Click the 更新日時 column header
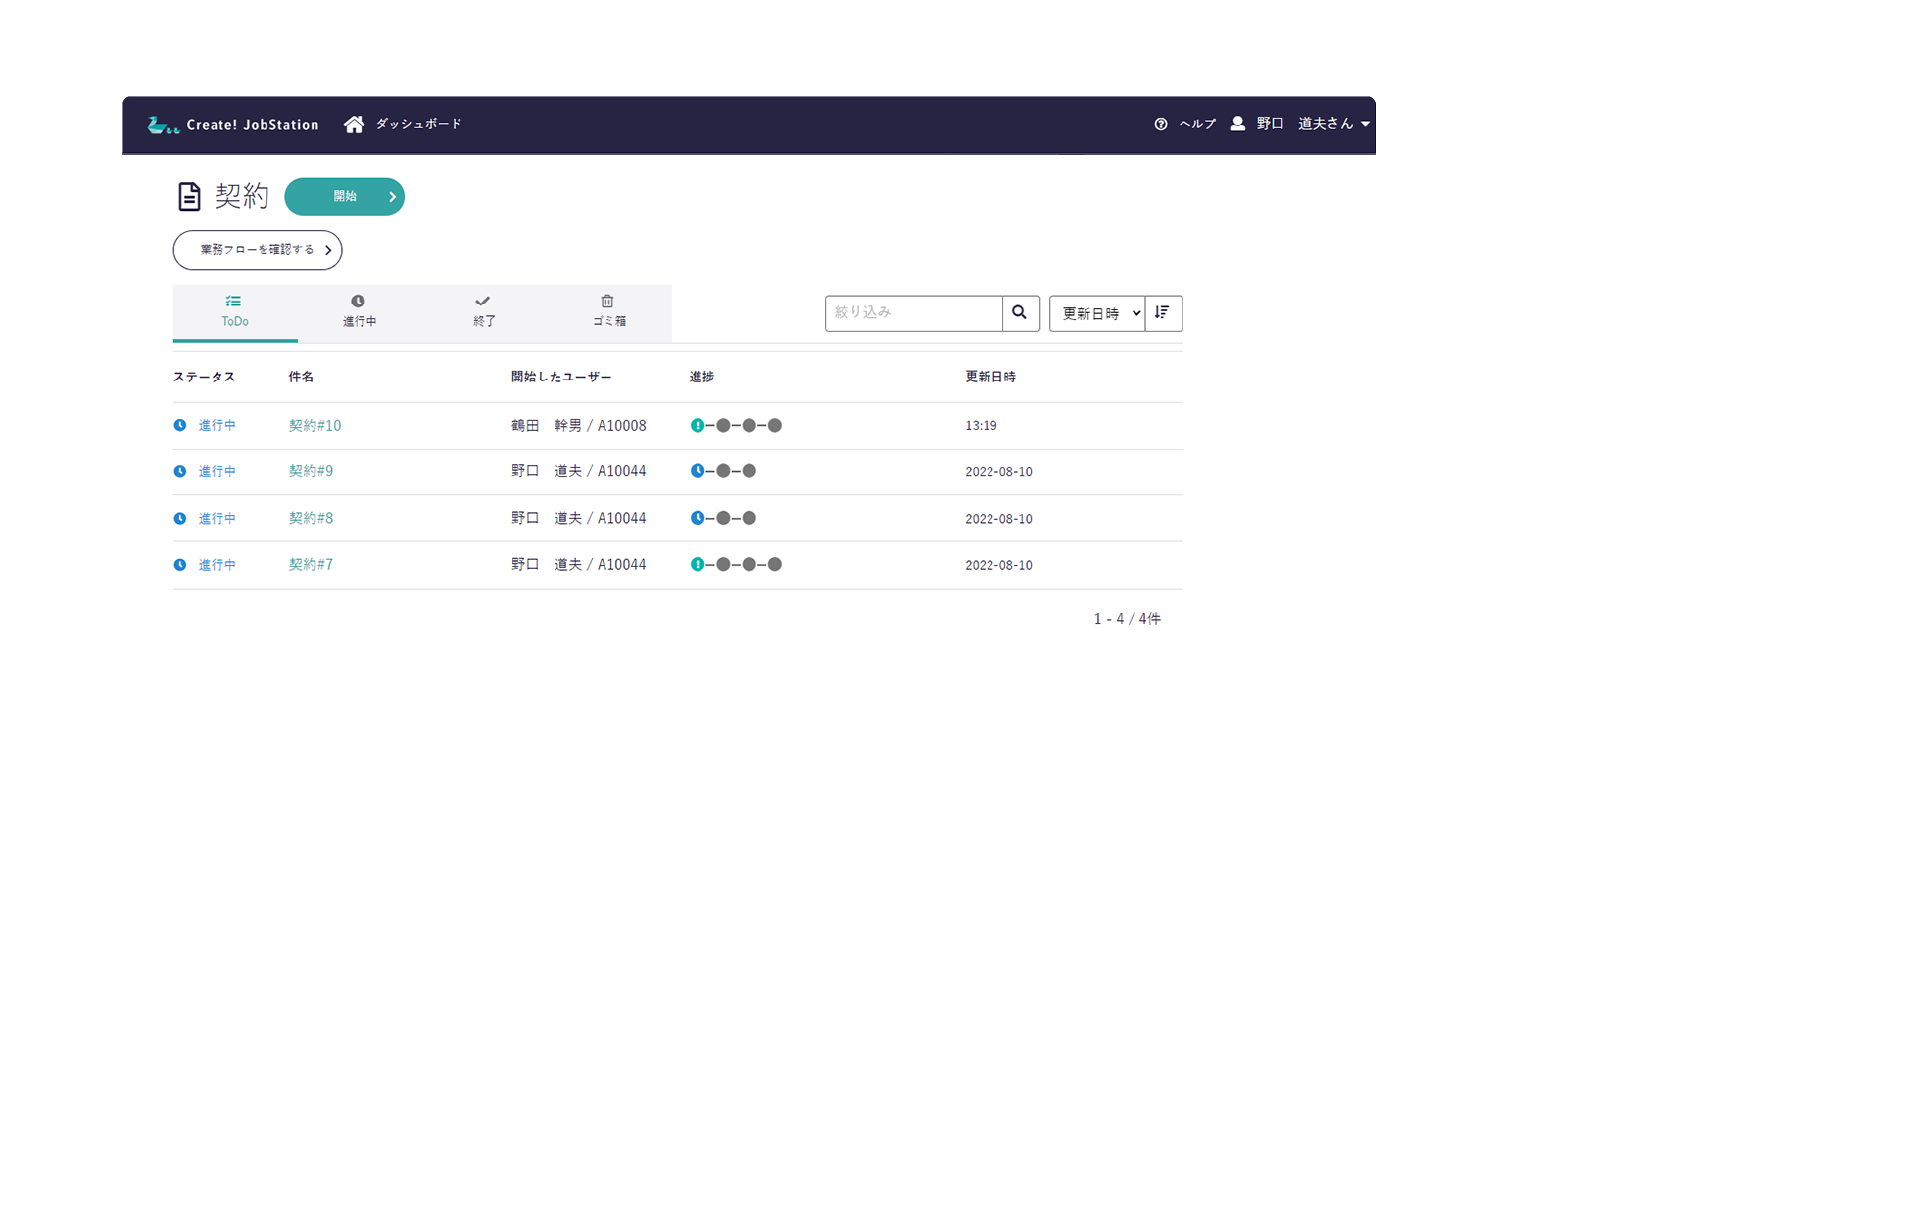This screenshot has height=1228, width=1922. point(991,377)
